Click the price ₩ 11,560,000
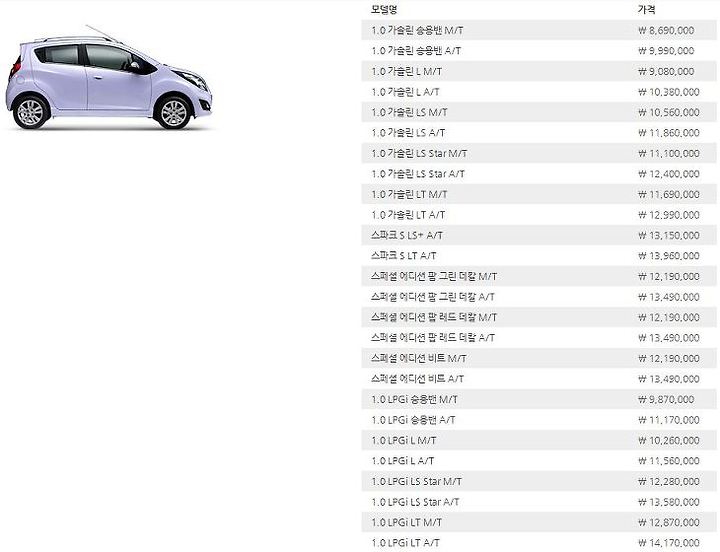The height and width of the screenshot is (552, 720). pos(669,461)
